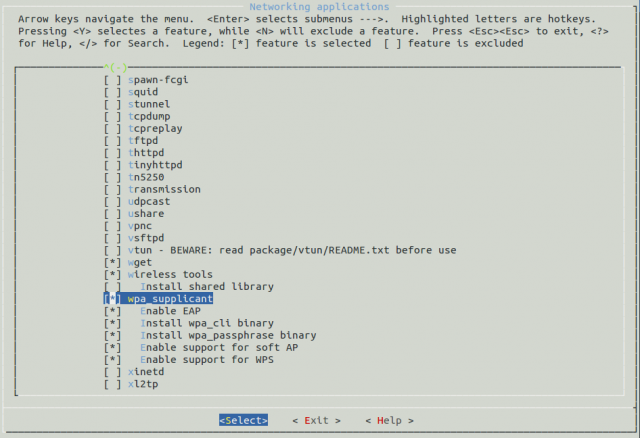
Task: Click the Exit button
Action: [316, 420]
